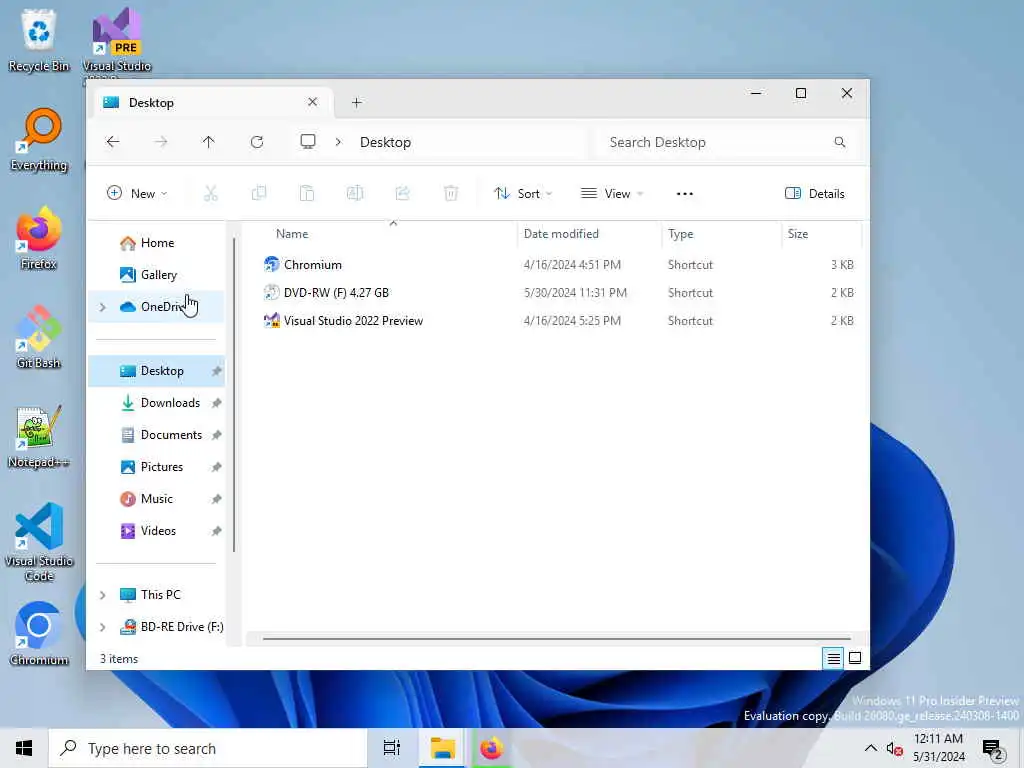Unpin toggle next to Downloads
Viewport: 1024px width, 768px height.
click(x=216, y=403)
